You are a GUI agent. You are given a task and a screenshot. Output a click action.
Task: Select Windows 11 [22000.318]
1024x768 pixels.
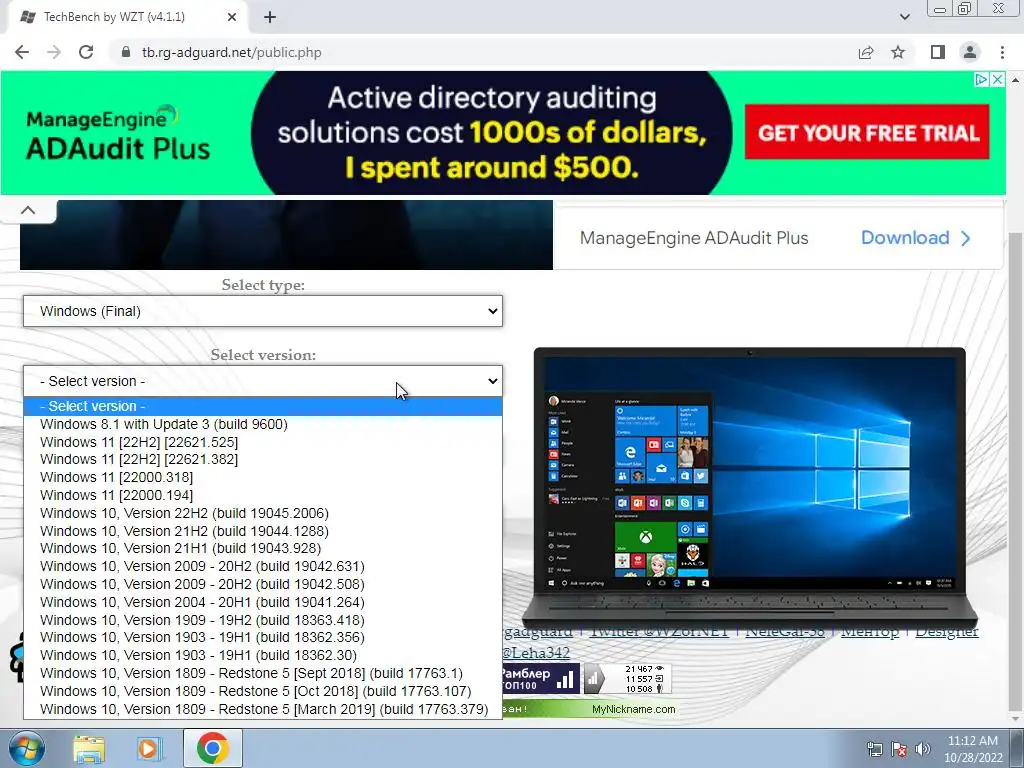(263, 477)
